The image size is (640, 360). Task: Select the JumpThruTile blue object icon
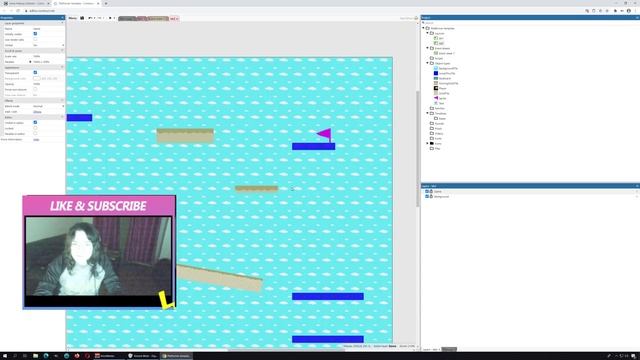click(x=436, y=73)
